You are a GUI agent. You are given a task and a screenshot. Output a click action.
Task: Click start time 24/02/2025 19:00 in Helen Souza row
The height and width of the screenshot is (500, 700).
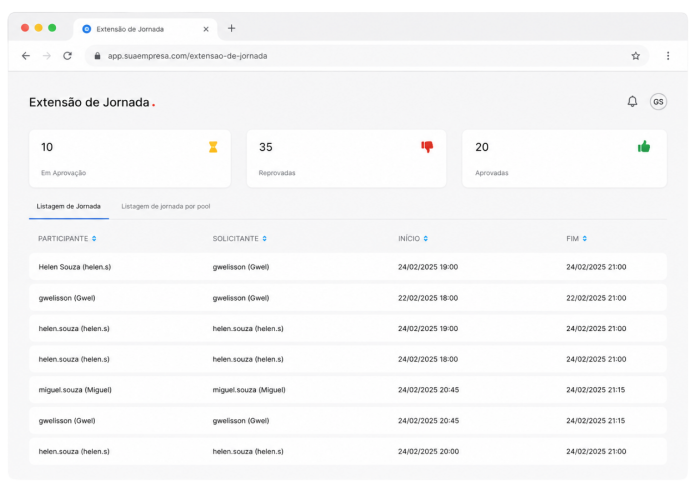click(428, 267)
